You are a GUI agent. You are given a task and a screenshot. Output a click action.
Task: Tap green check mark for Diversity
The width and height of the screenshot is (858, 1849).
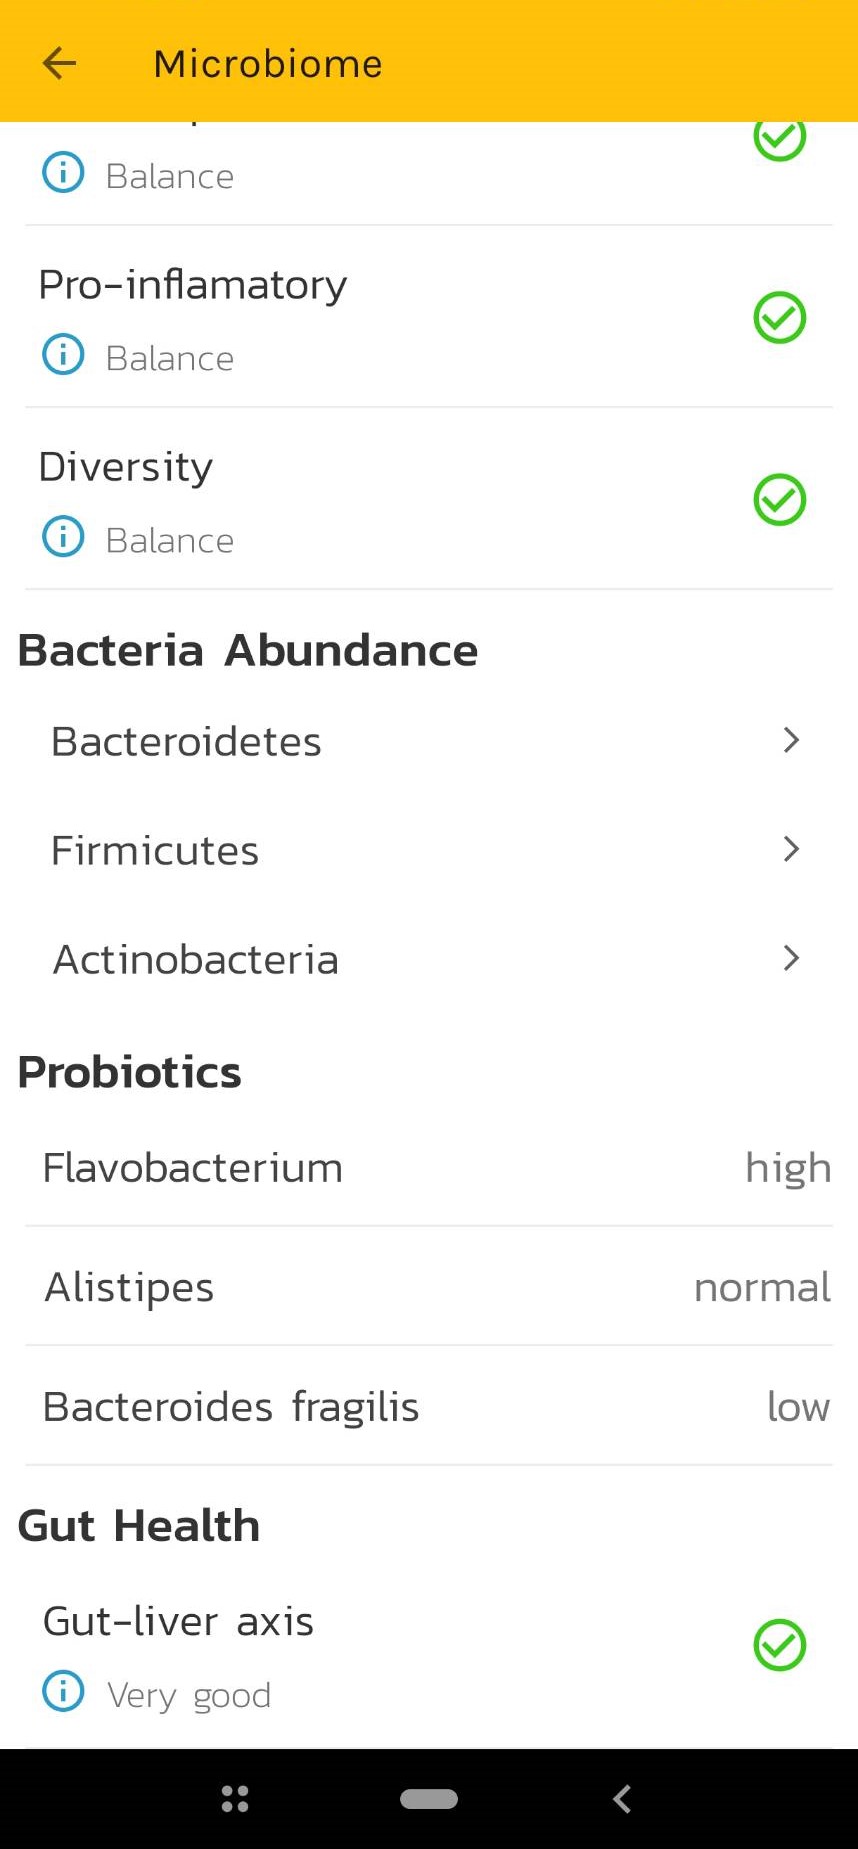pos(779,500)
